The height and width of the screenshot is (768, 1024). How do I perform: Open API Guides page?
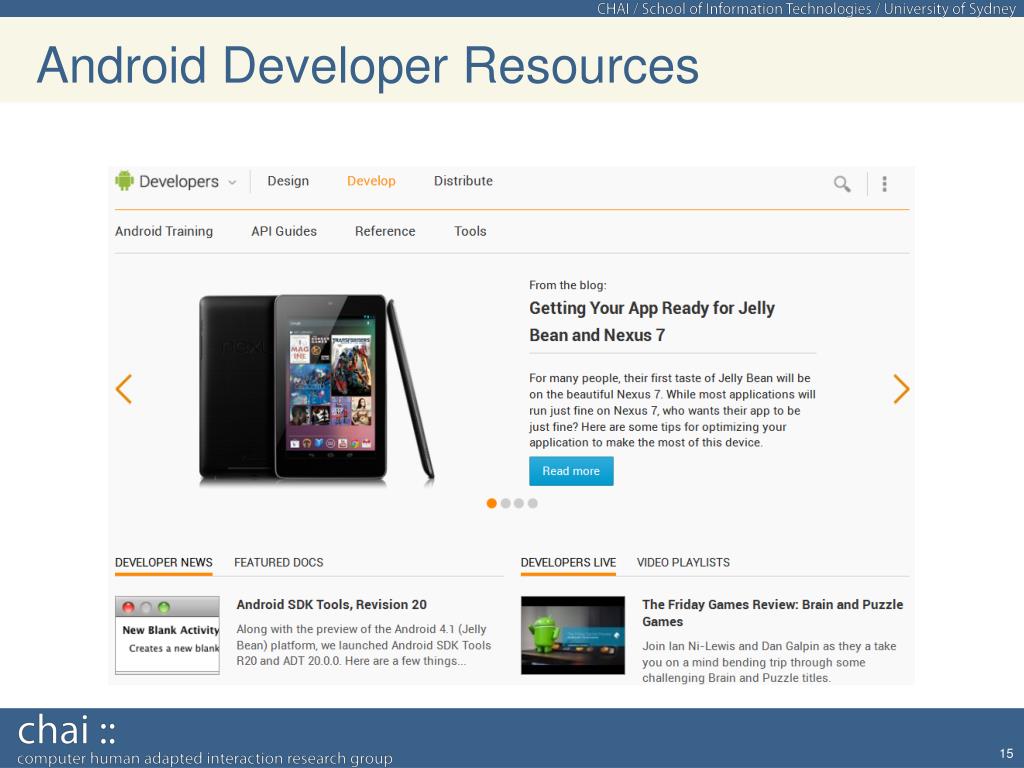(x=284, y=231)
